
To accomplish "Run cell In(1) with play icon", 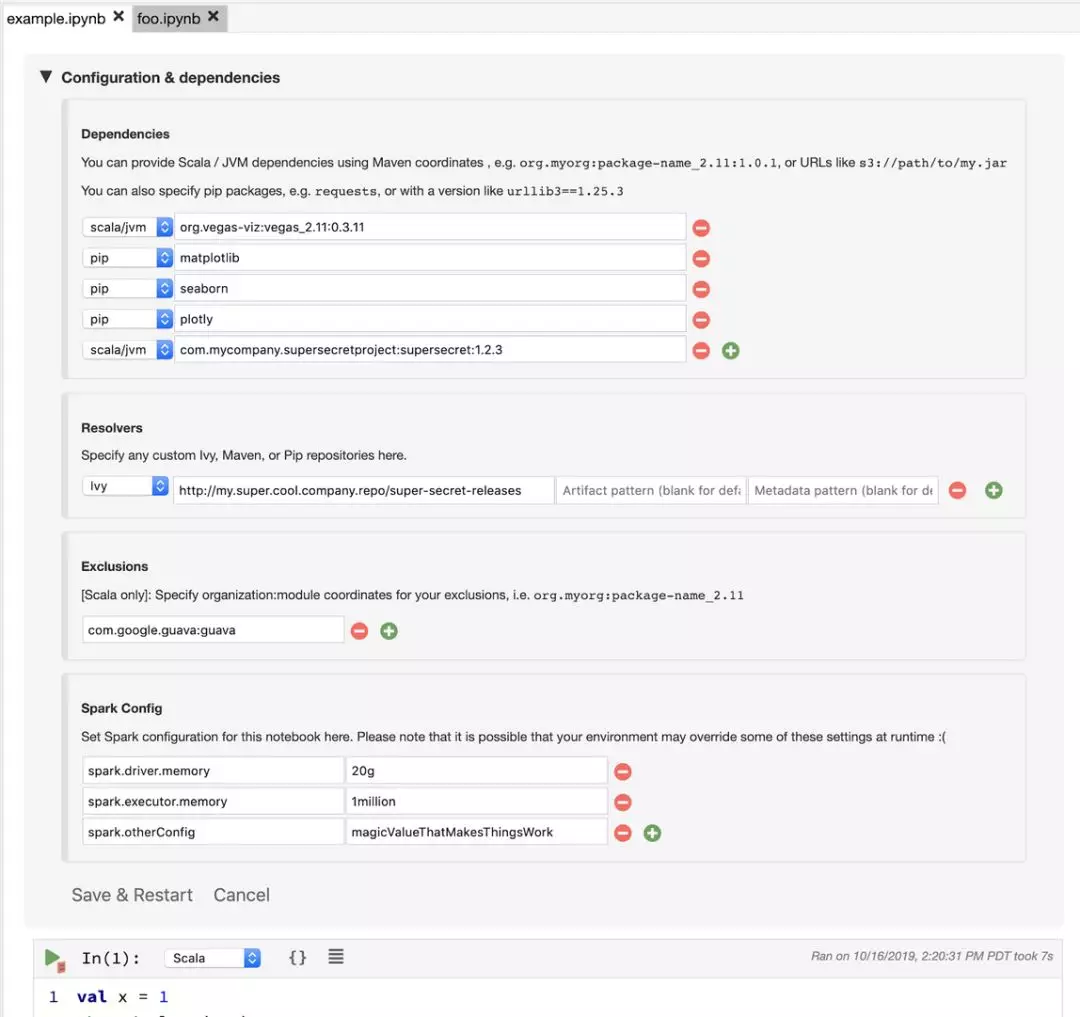I will (54, 958).
